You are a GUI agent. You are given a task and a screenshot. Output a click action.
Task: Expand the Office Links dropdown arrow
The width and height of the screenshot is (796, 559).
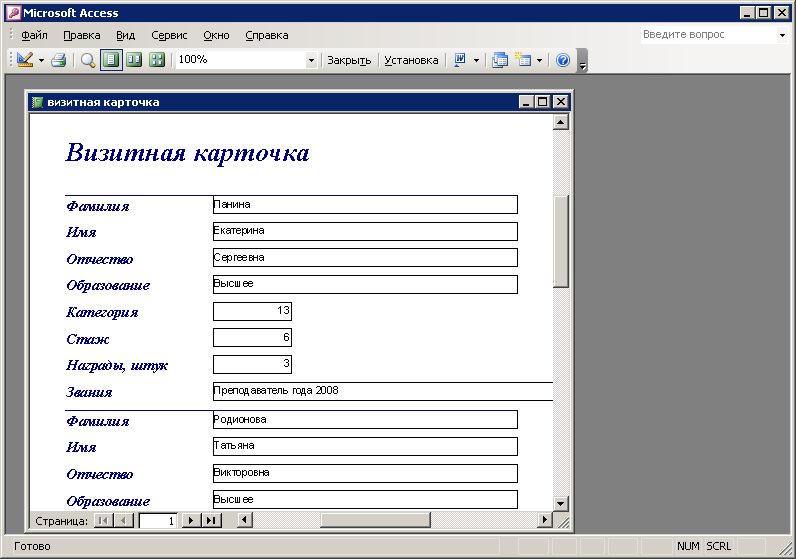point(476,60)
